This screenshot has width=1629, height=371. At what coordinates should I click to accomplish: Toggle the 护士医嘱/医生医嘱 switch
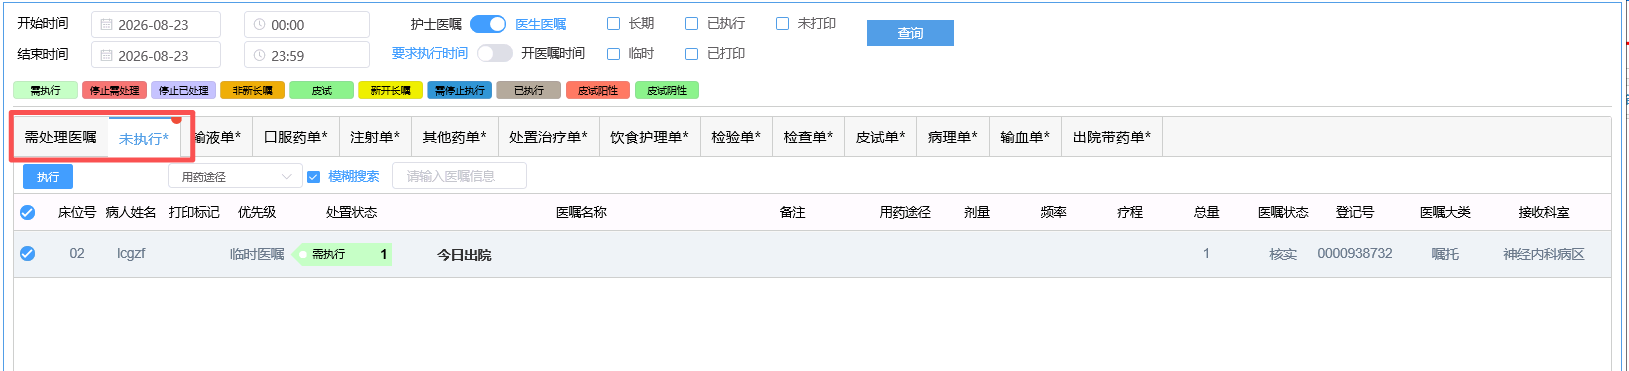pos(488,24)
